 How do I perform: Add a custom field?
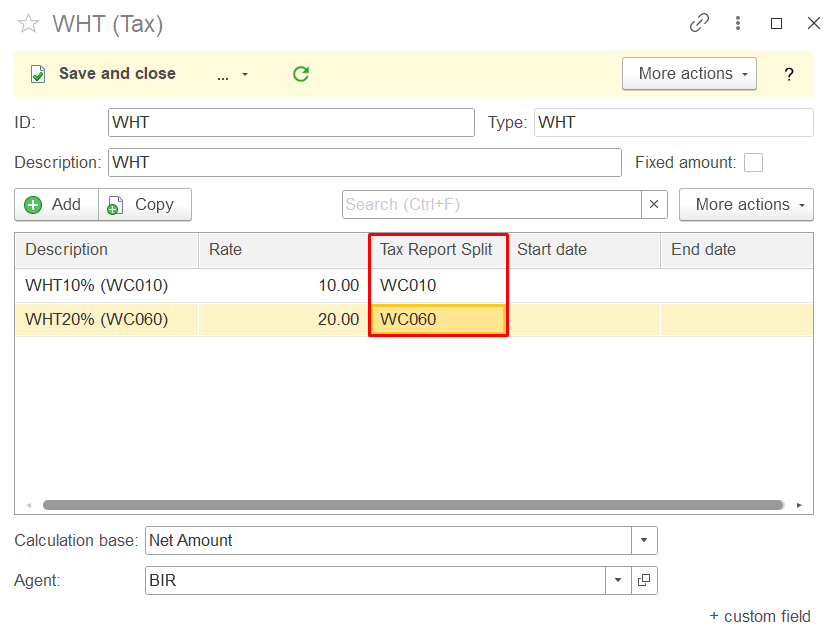point(760,616)
